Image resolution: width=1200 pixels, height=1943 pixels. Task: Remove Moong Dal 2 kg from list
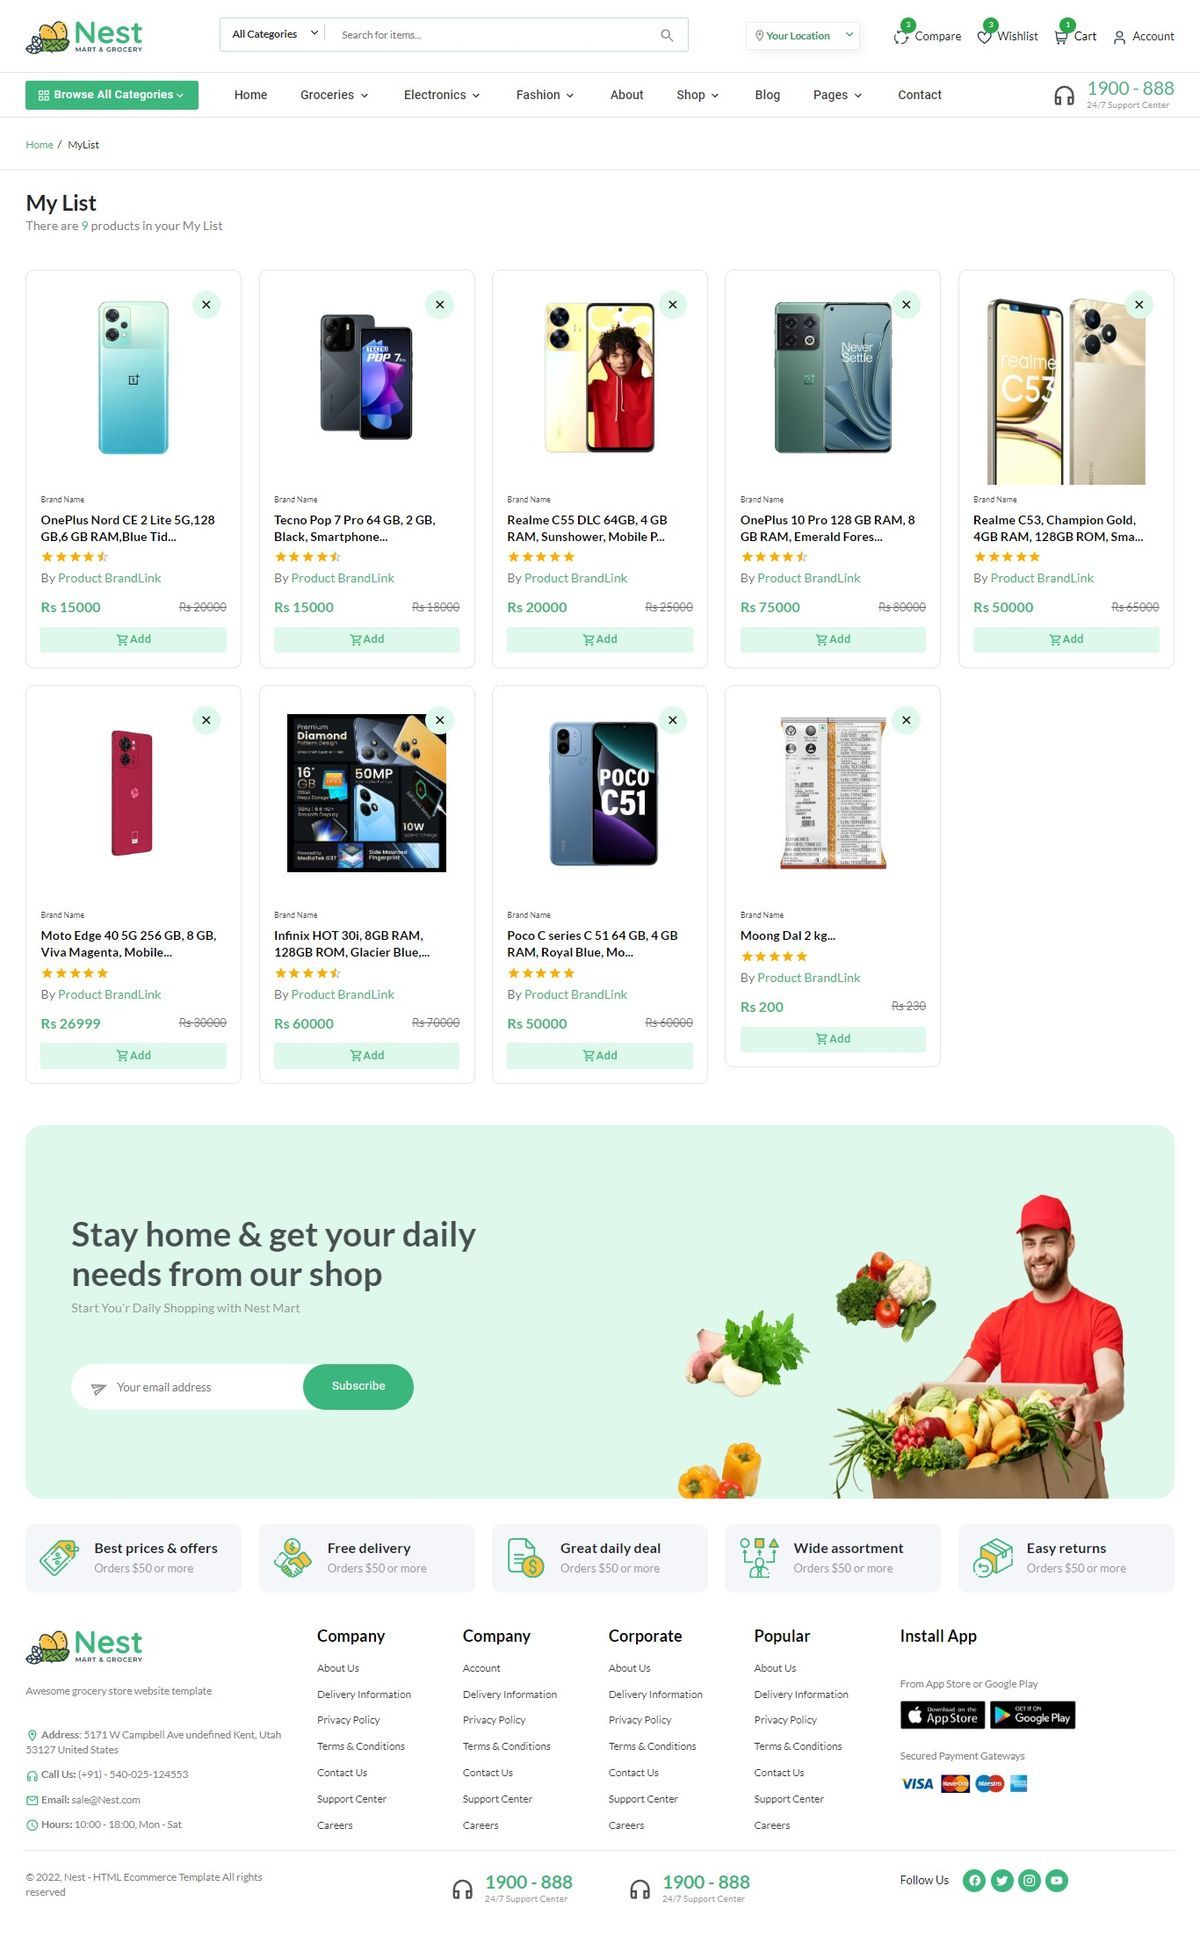click(906, 720)
